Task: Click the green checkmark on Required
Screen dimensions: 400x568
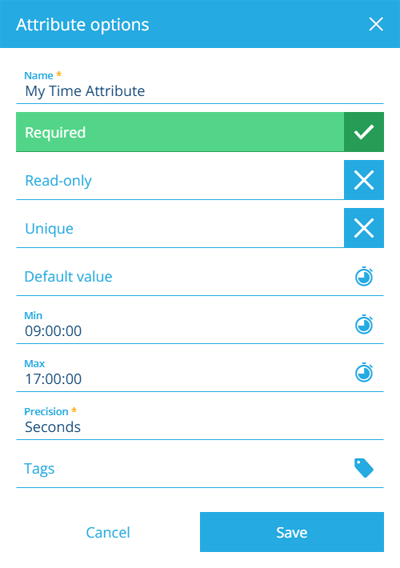Action: [364, 132]
